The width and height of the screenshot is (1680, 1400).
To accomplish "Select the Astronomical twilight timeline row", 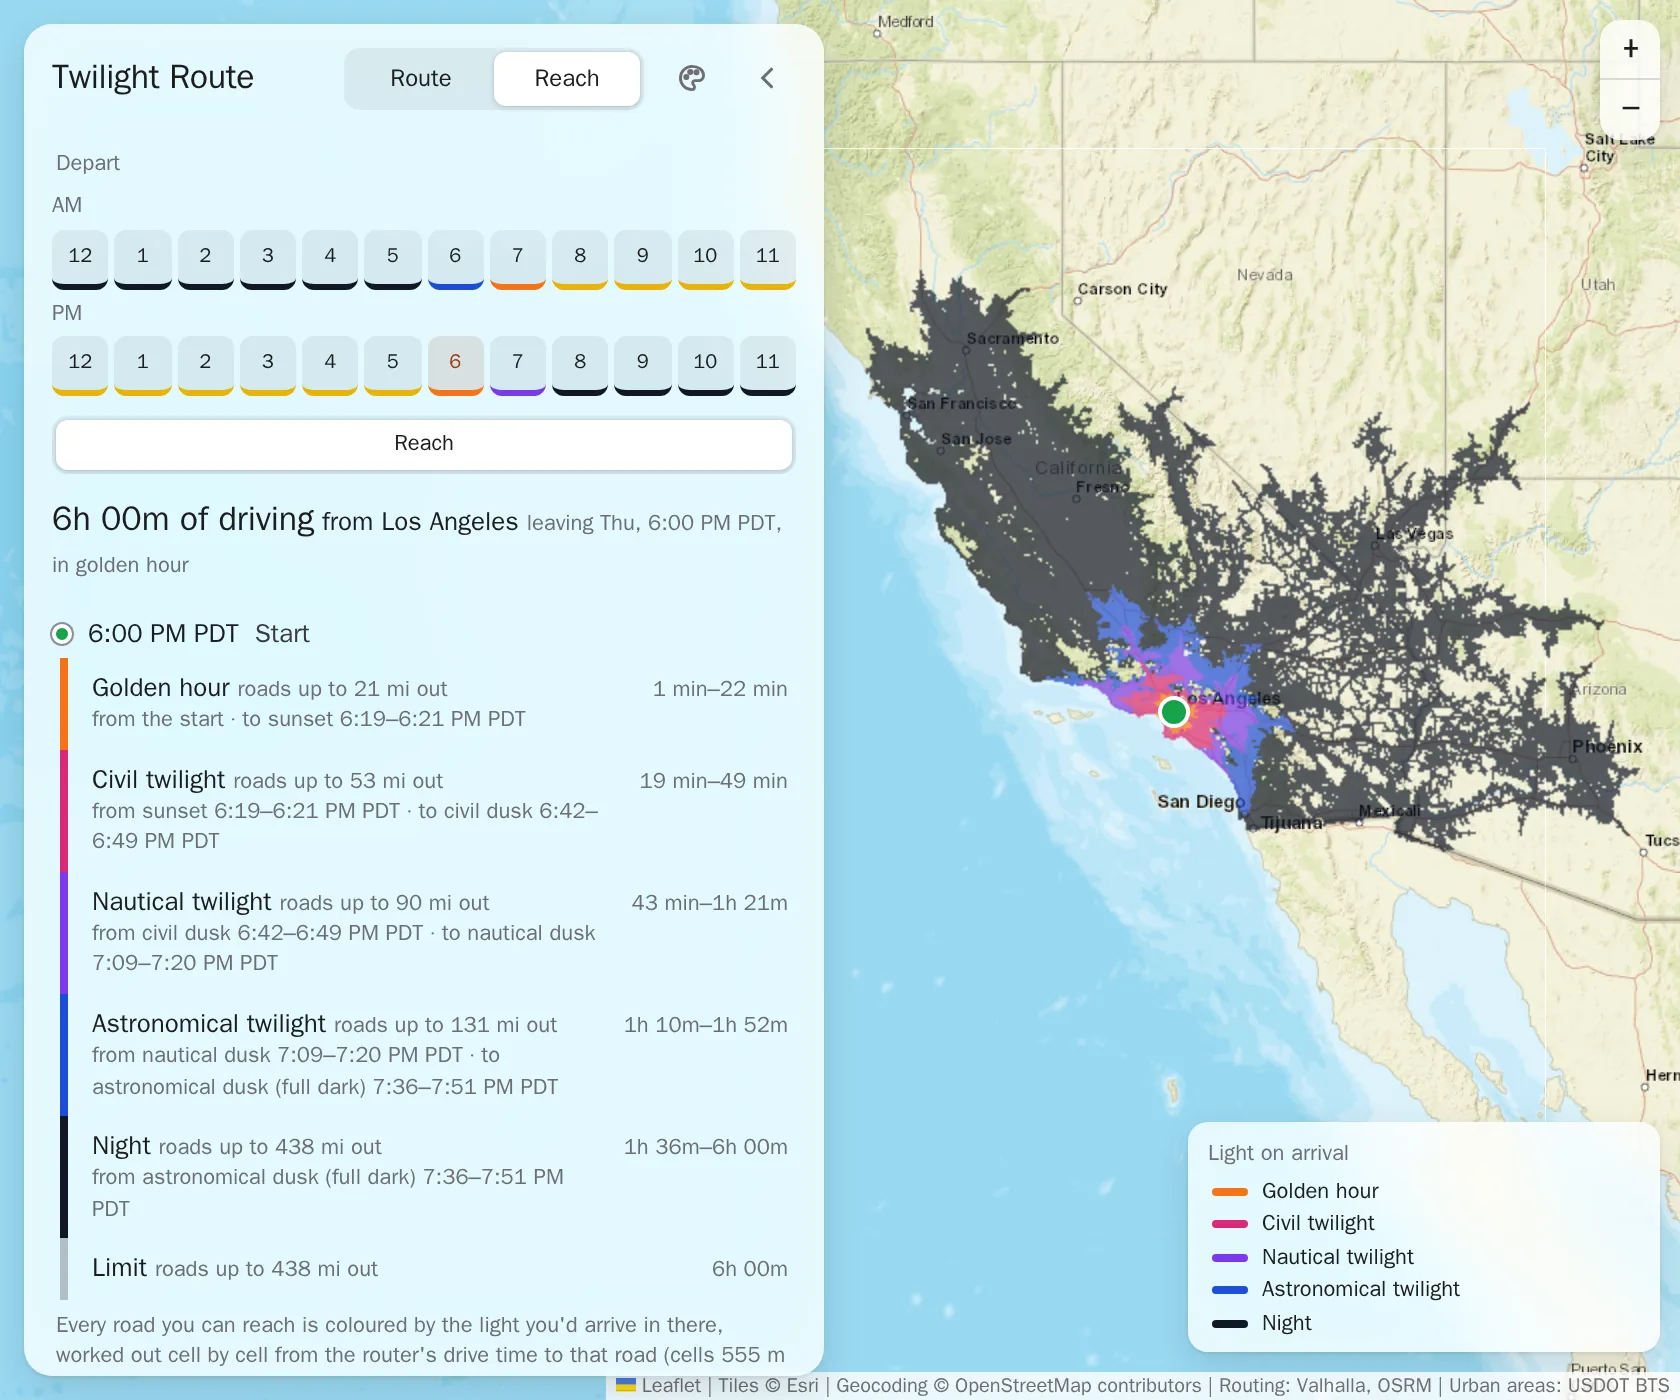I will tap(424, 1055).
